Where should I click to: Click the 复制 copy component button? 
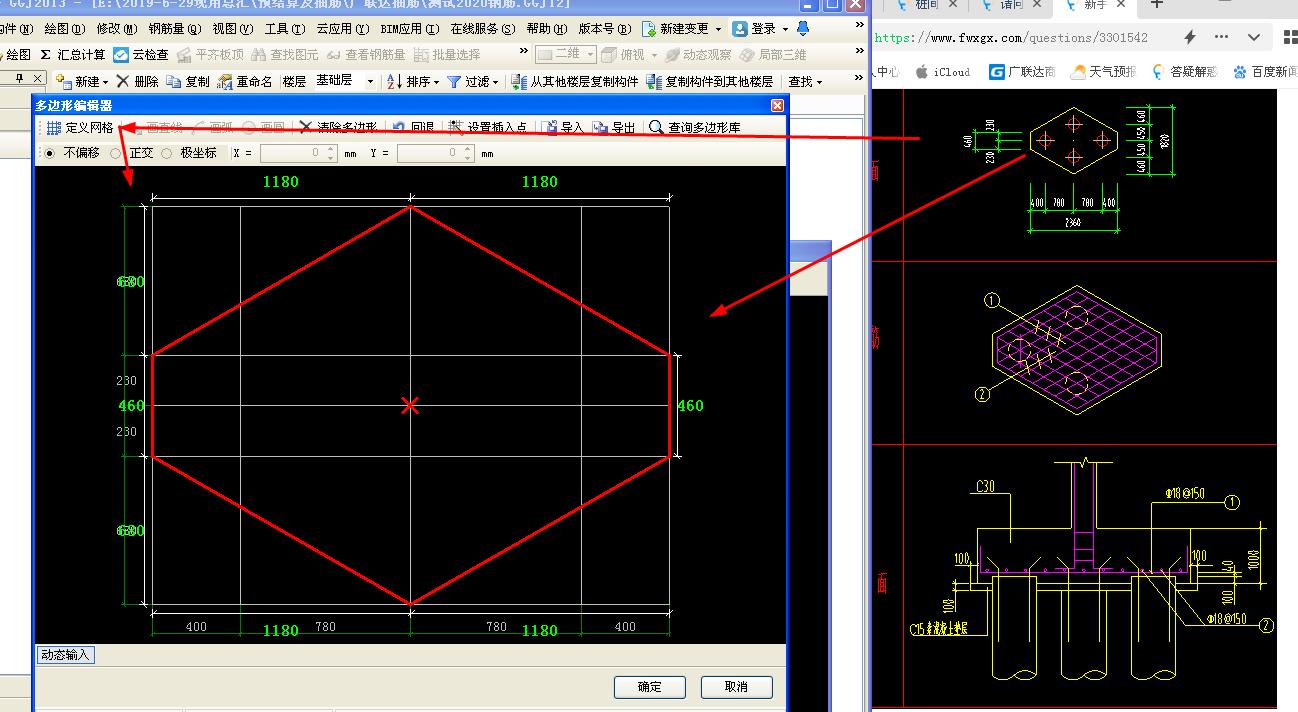tap(188, 81)
